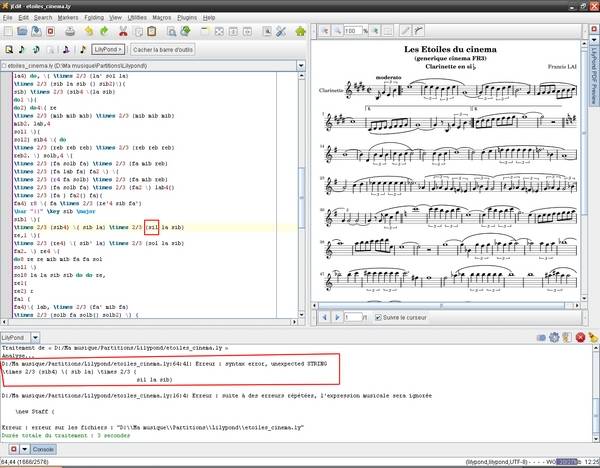Image resolution: width=600 pixels, height=468 pixels.
Task: Close the bottom dock with red square icon
Action: tap(13, 449)
